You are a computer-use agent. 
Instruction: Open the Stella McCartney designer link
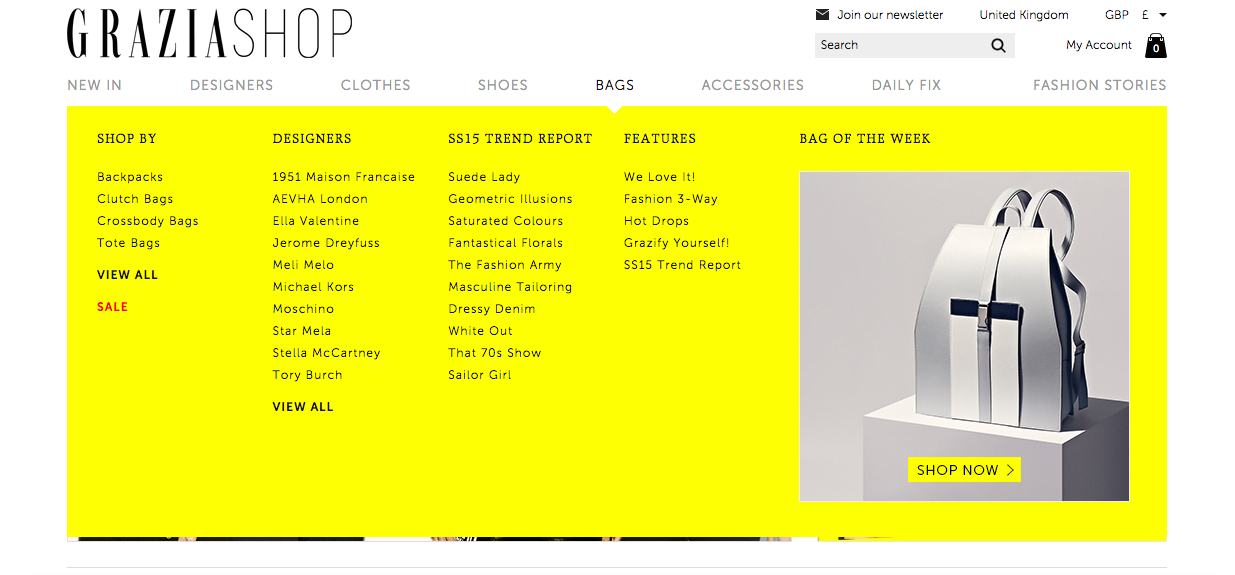tap(326, 353)
